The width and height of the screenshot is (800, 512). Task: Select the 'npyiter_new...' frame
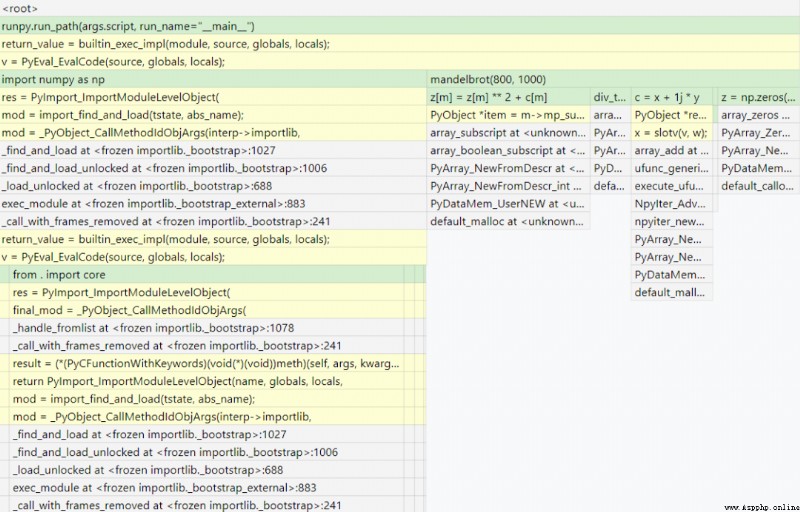click(671, 221)
